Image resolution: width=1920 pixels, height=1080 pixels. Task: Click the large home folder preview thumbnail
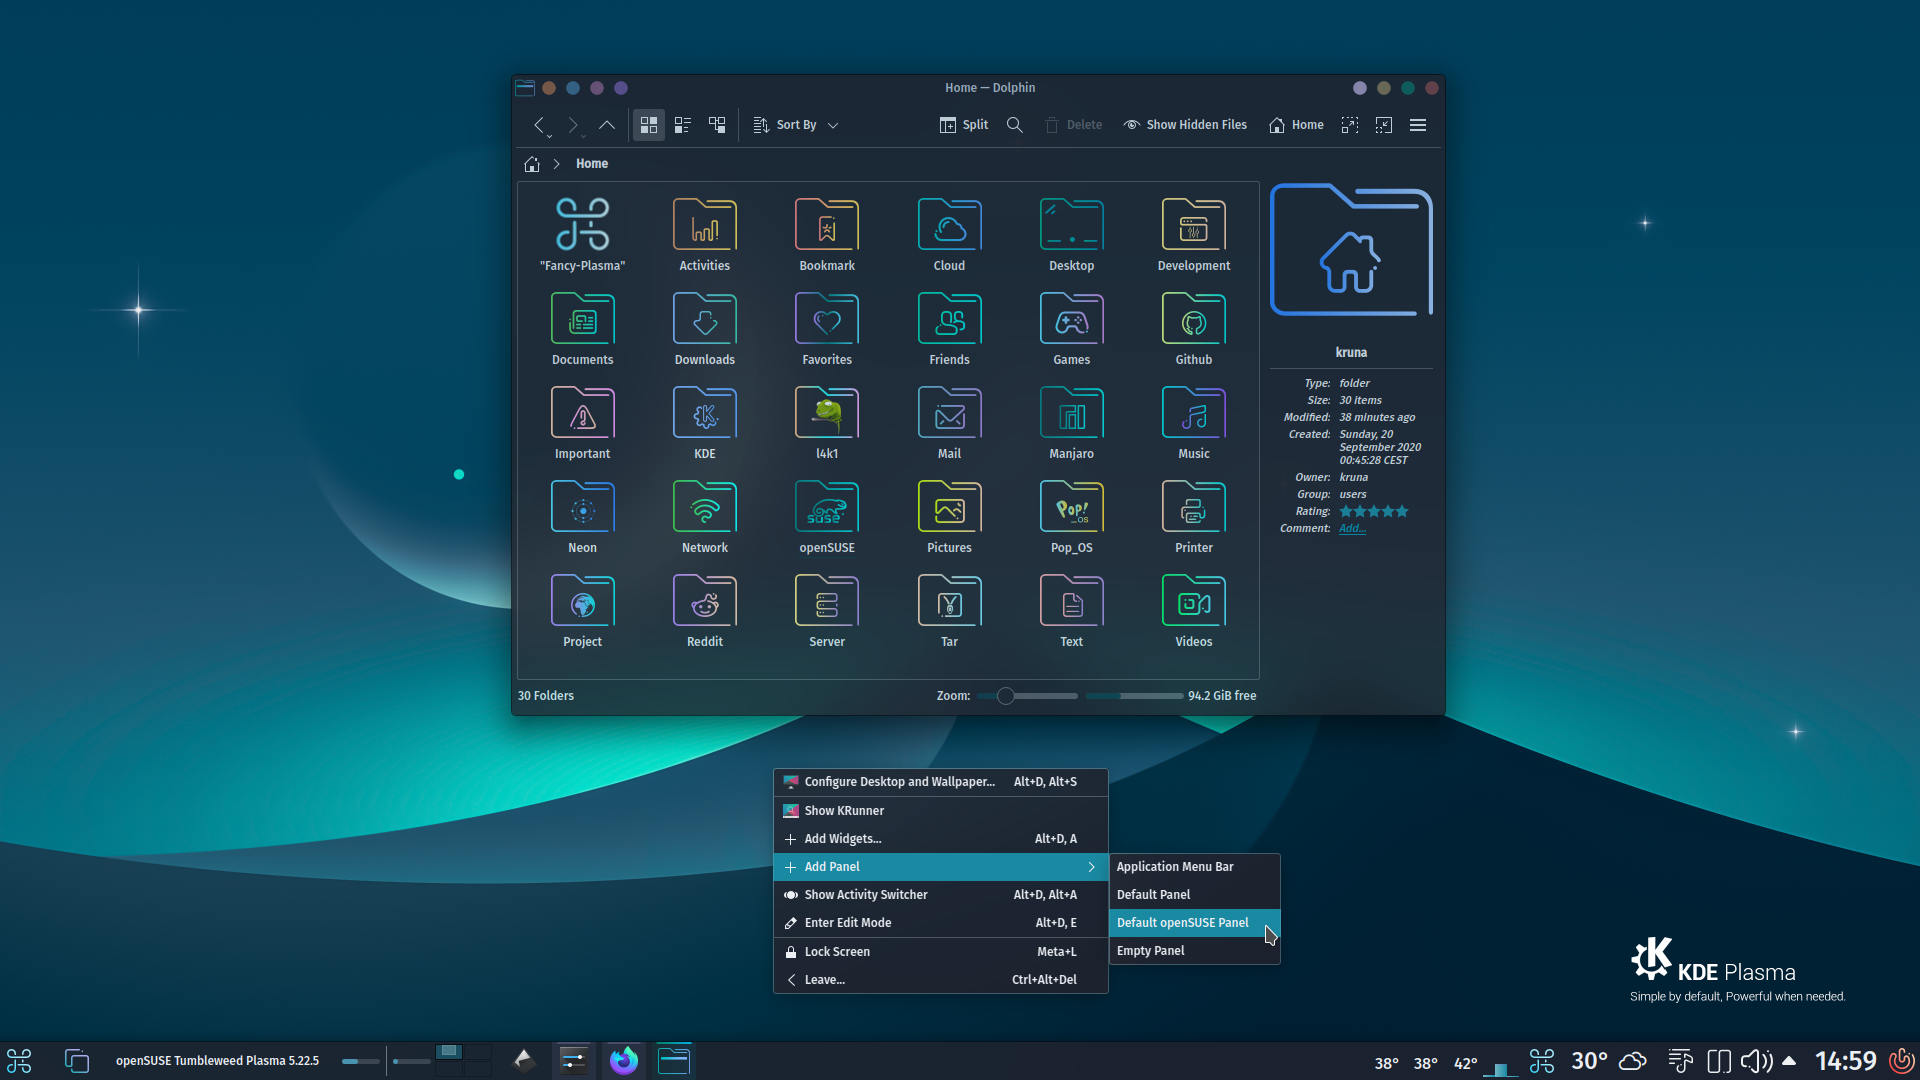(x=1351, y=250)
